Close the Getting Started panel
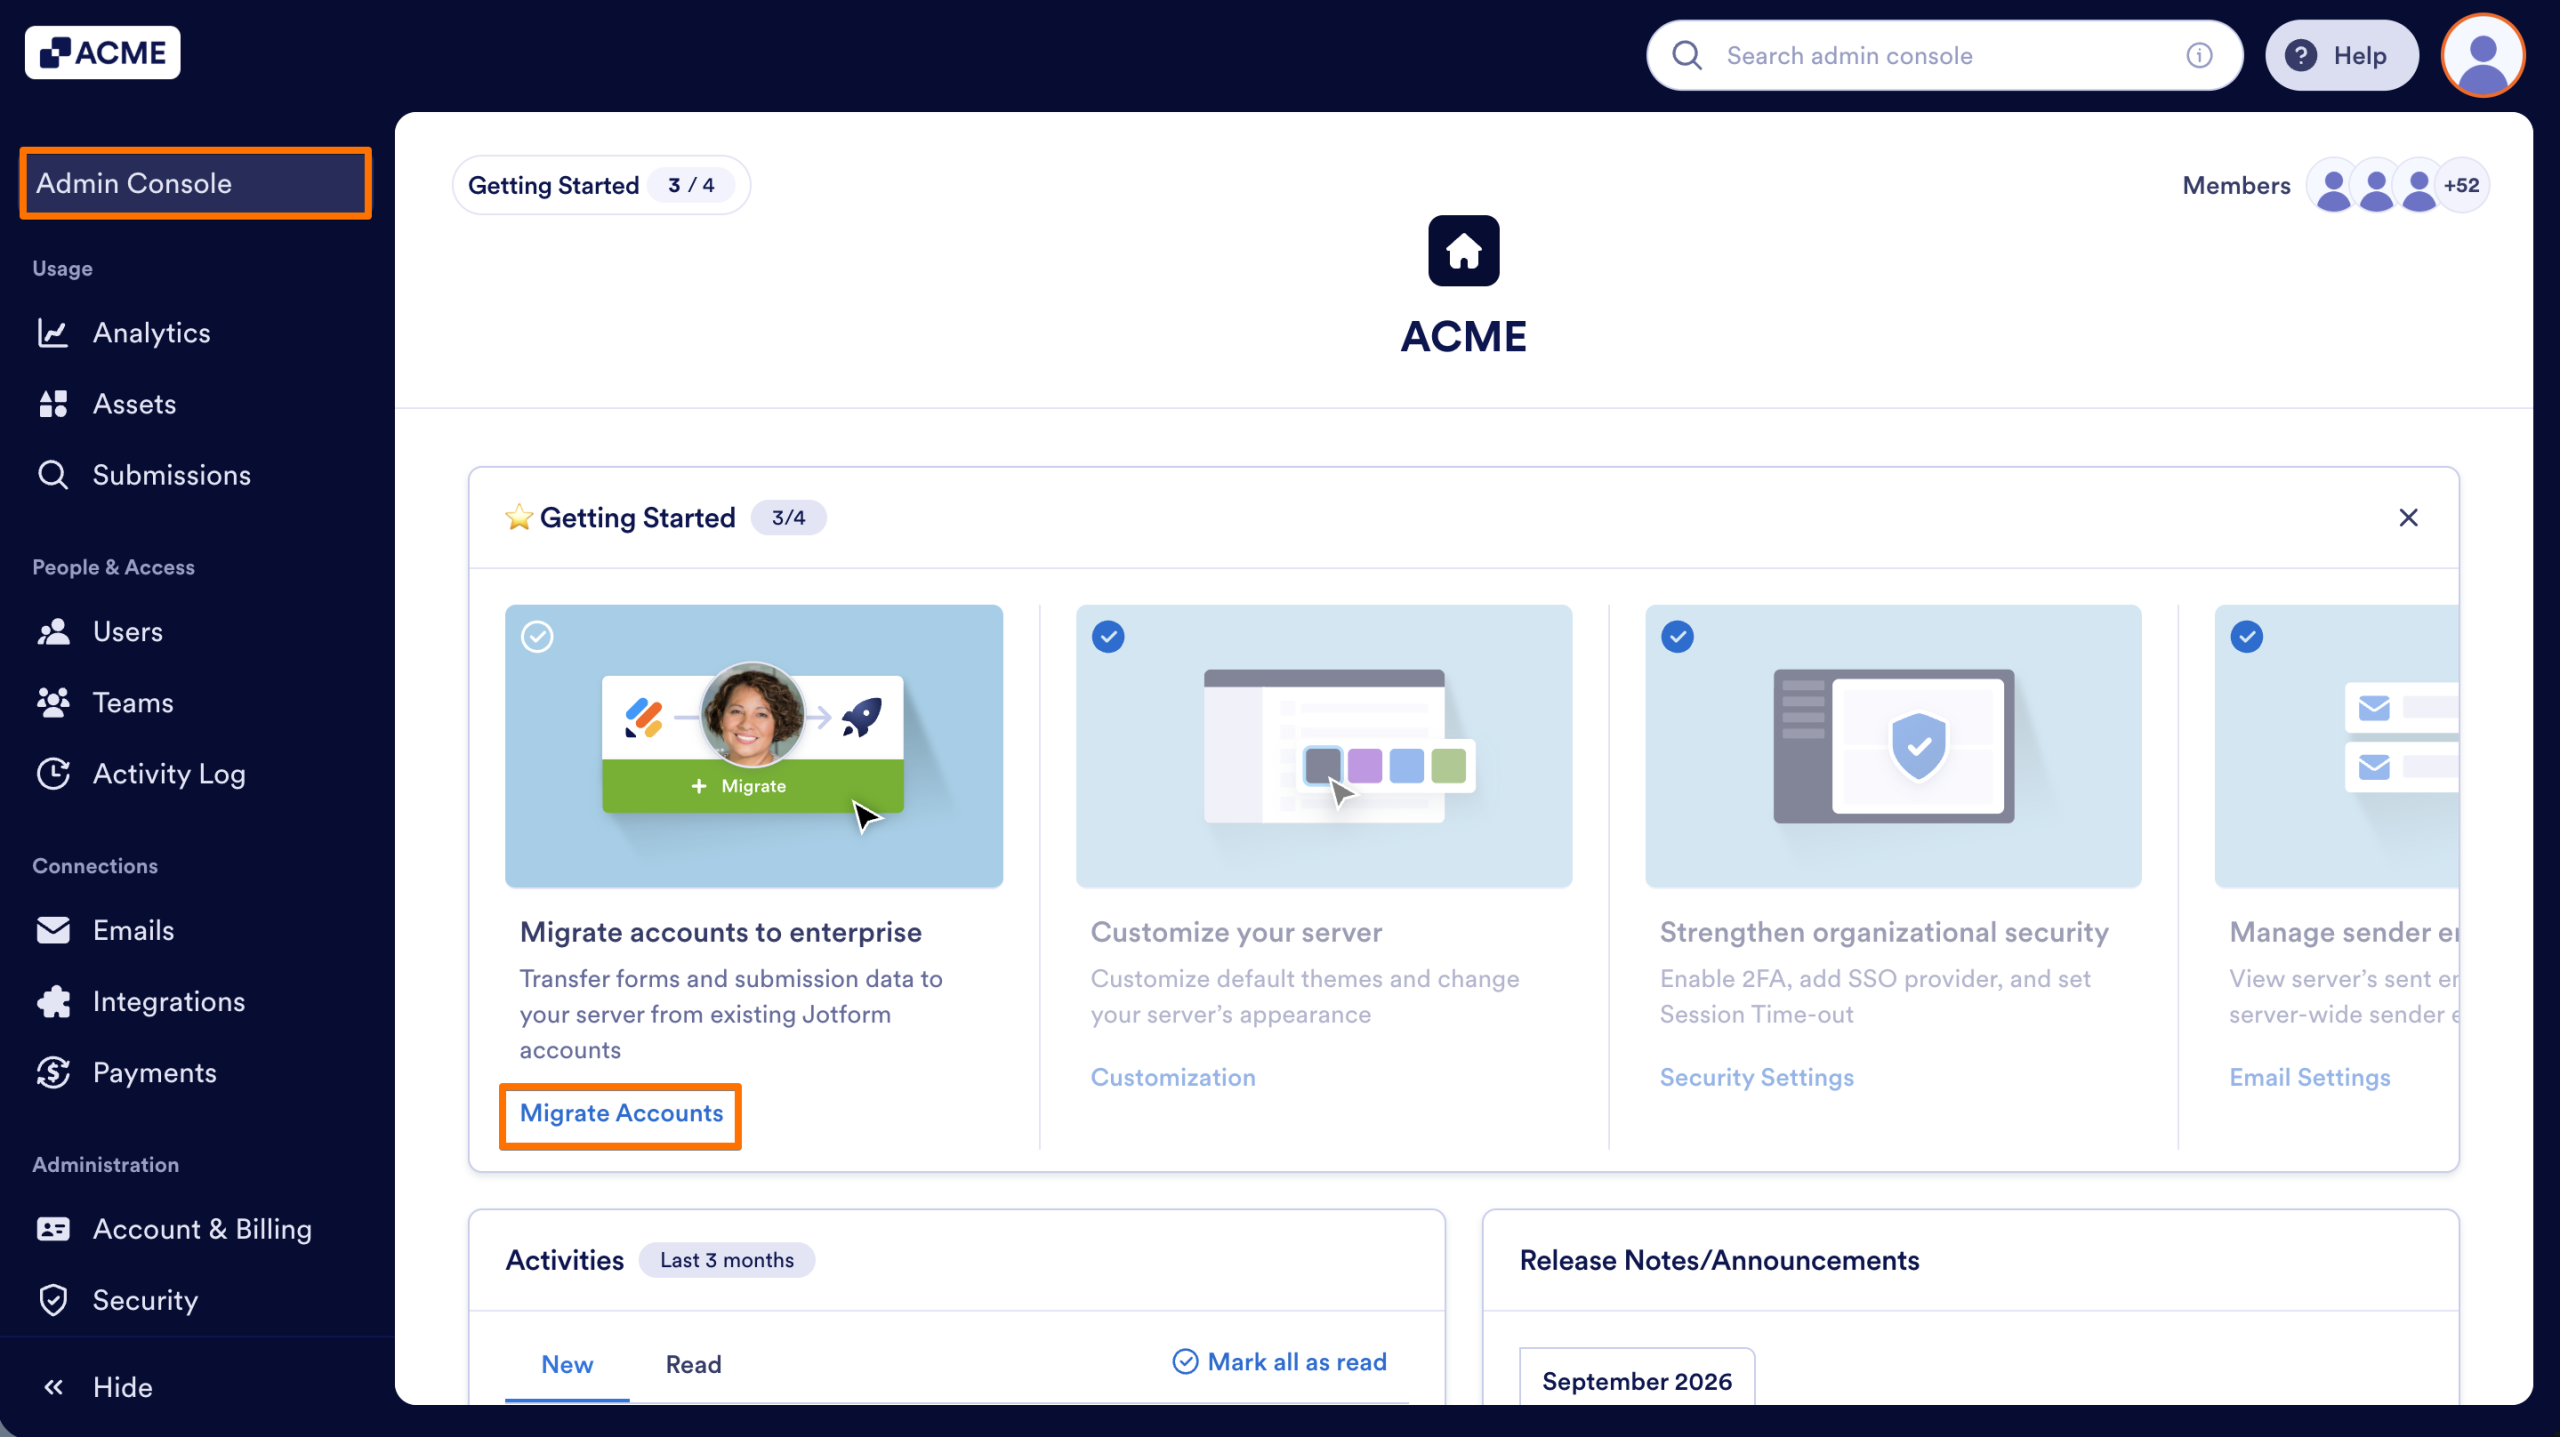 [2408, 518]
